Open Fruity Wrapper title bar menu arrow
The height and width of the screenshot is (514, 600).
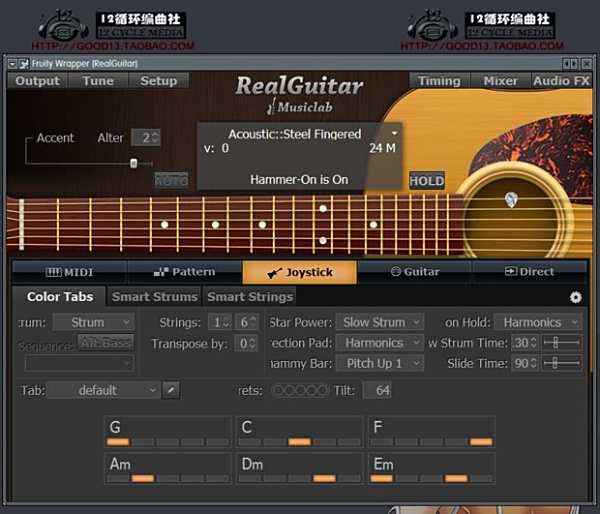12,64
